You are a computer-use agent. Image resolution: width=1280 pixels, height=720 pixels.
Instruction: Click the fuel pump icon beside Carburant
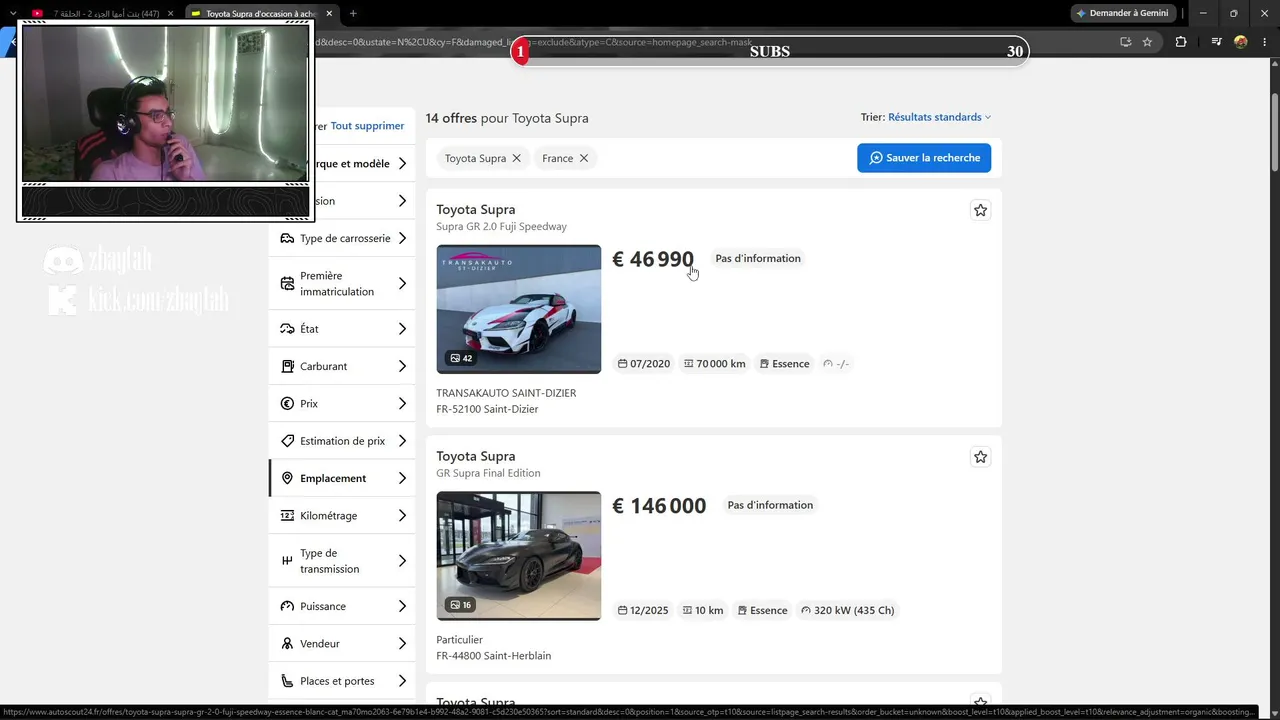[287, 366]
